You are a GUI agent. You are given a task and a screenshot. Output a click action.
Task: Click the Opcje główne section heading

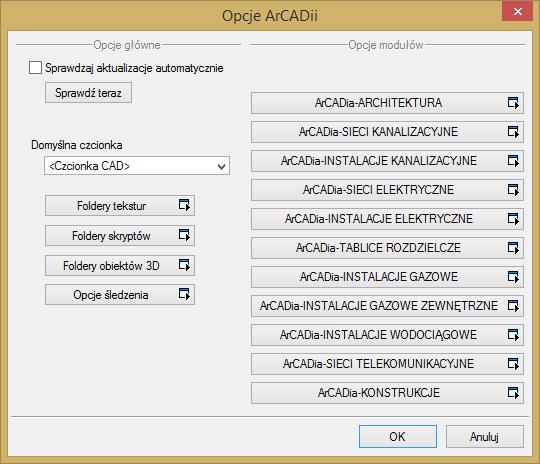(127, 45)
